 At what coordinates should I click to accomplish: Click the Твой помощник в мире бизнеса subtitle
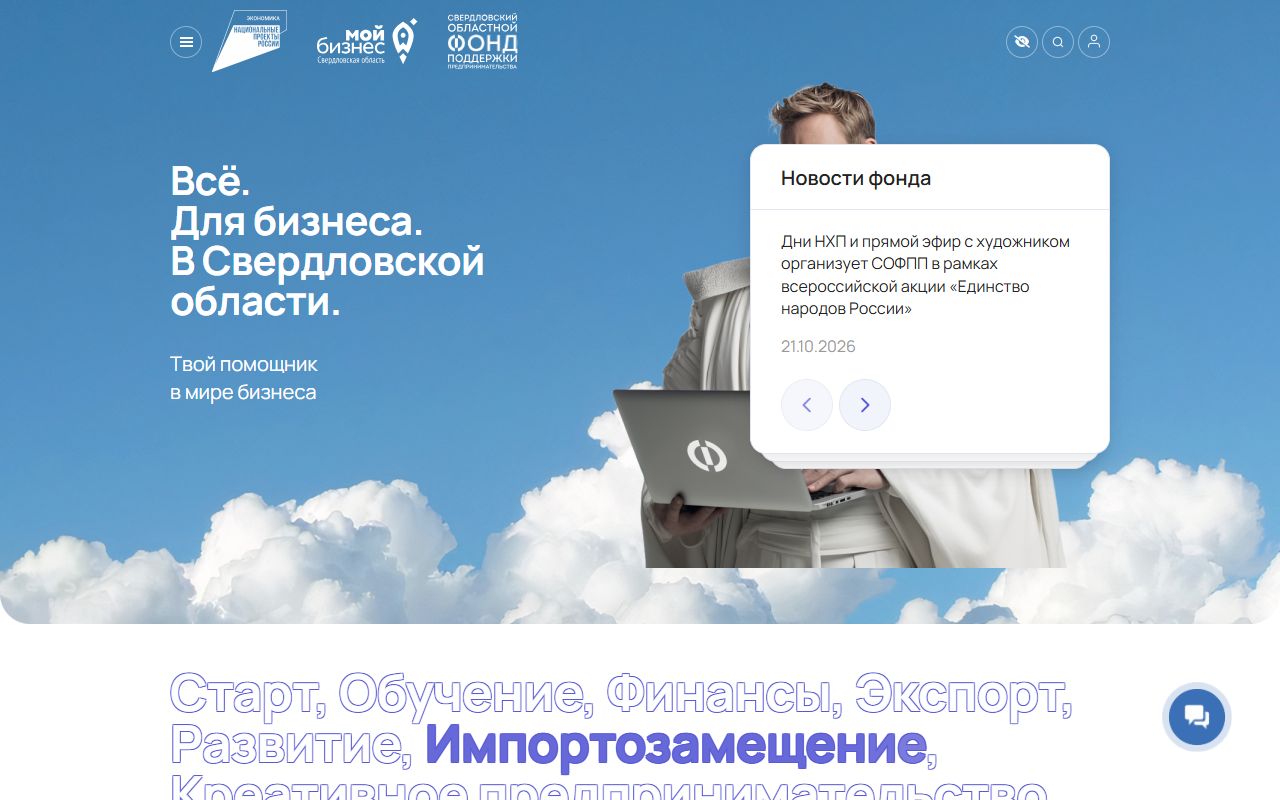click(244, 378)
